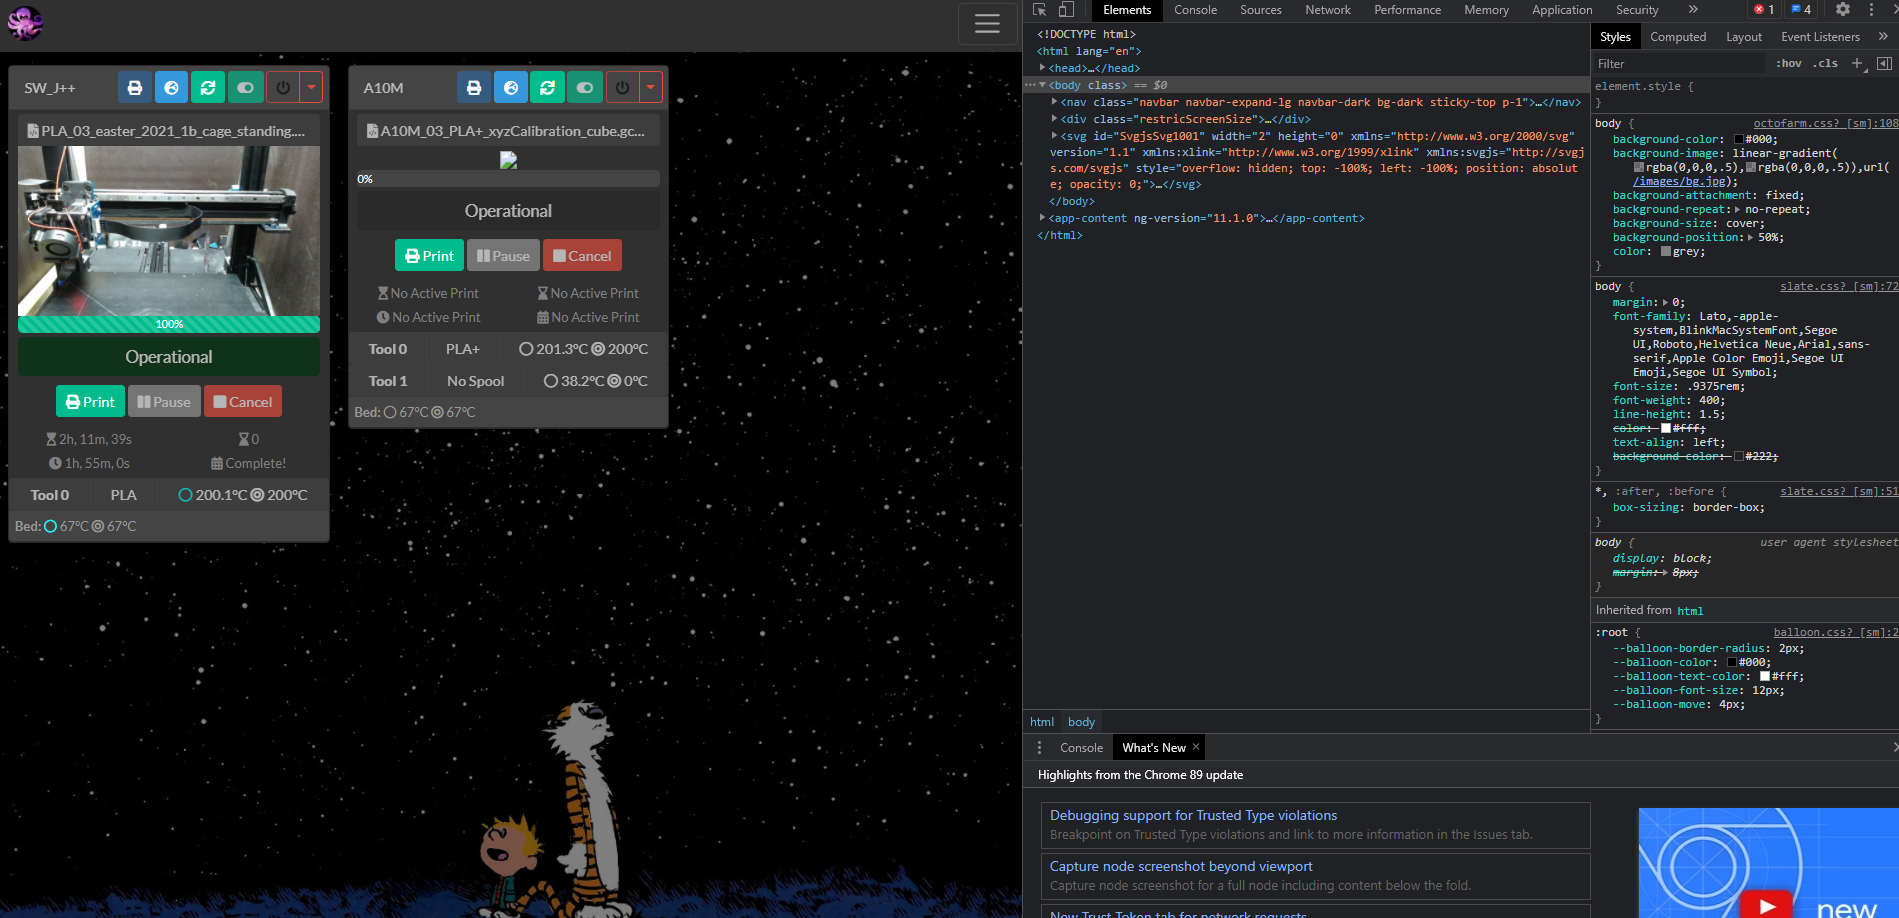Screen dimensions: 1899x918
Task: Open the Computed styles tab
Action: [1679, 36]
